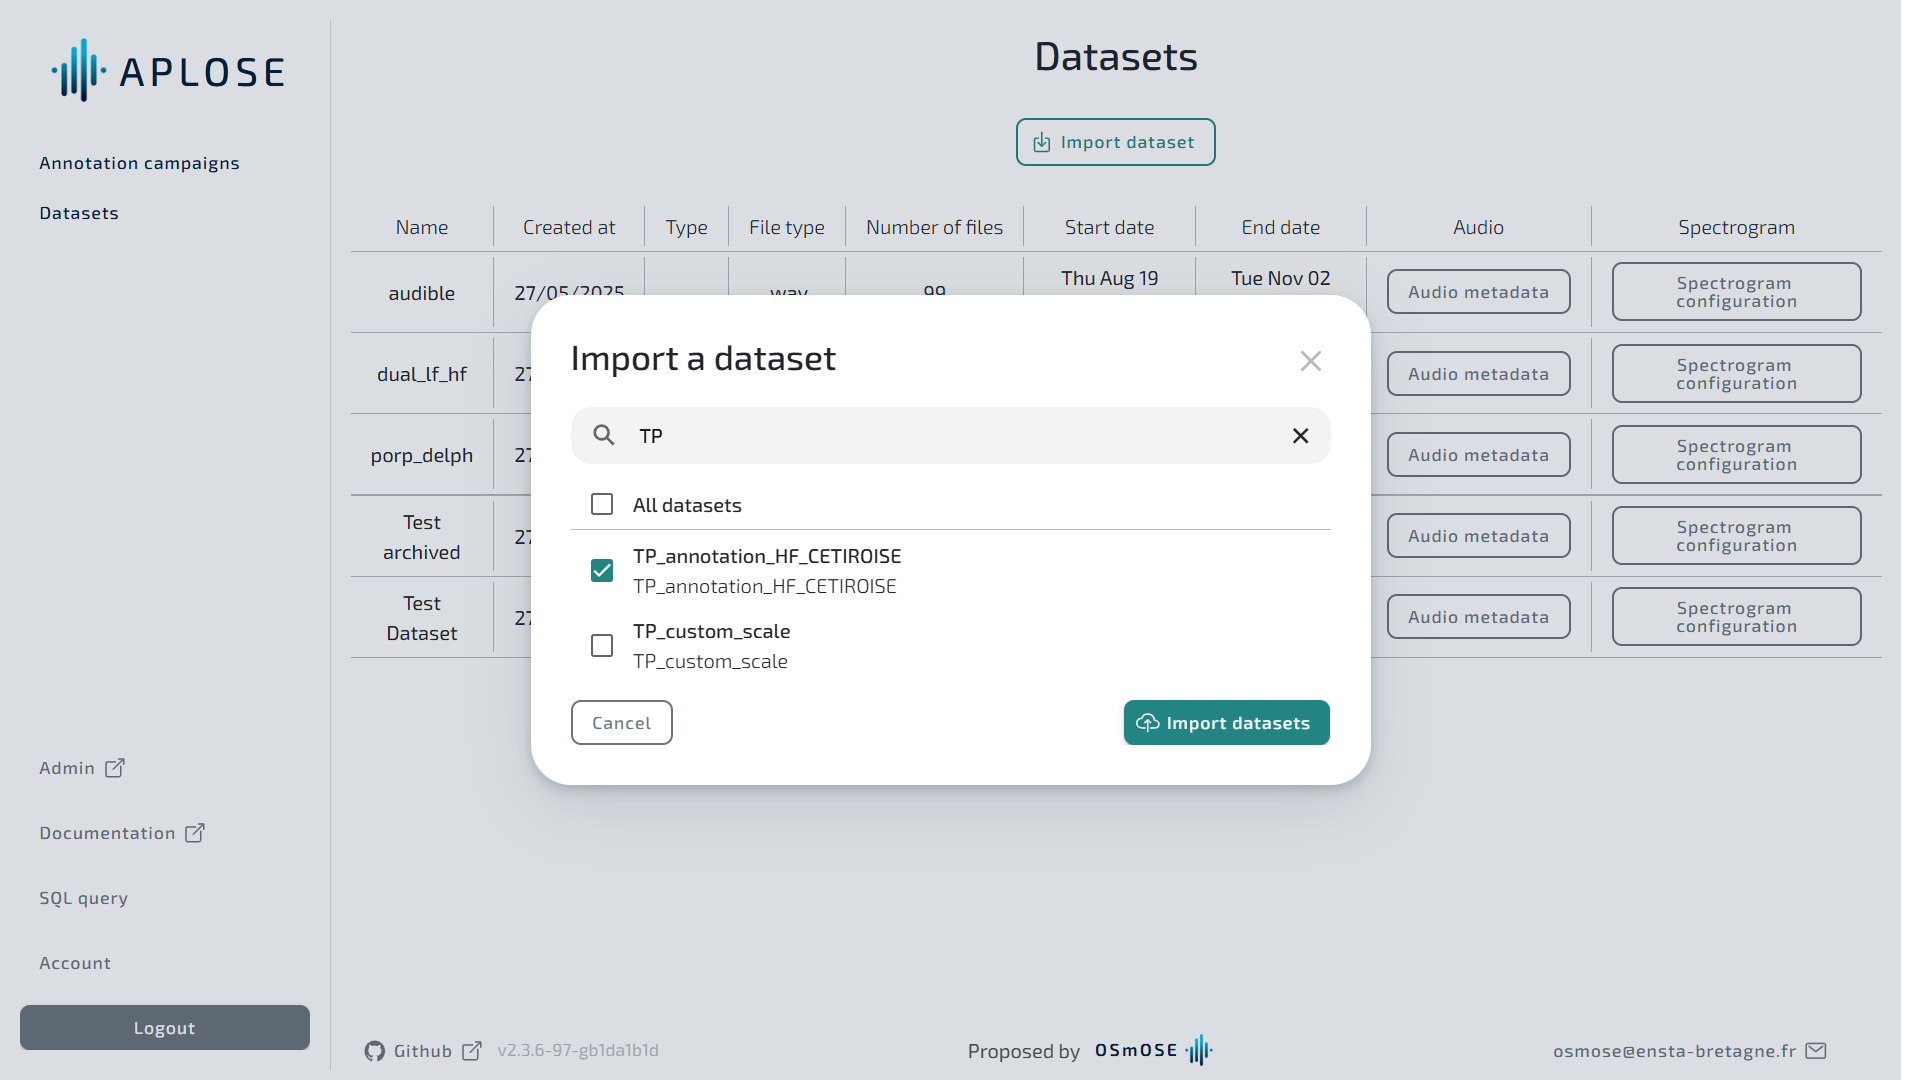
Task: Click the dataset search field
Action: click(x=950, y=436)
